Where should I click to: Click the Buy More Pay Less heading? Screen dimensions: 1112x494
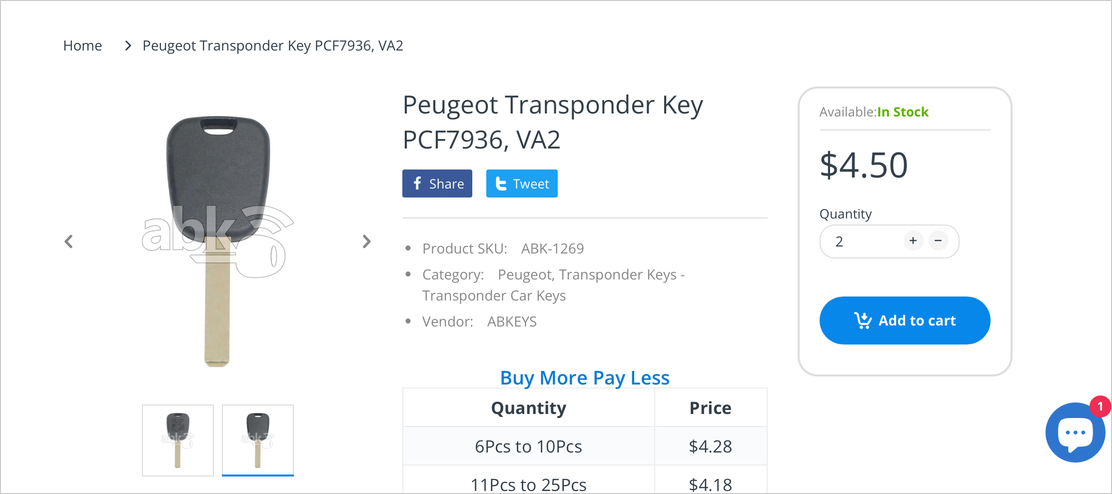pyautogui.click(x=584, y=378)
